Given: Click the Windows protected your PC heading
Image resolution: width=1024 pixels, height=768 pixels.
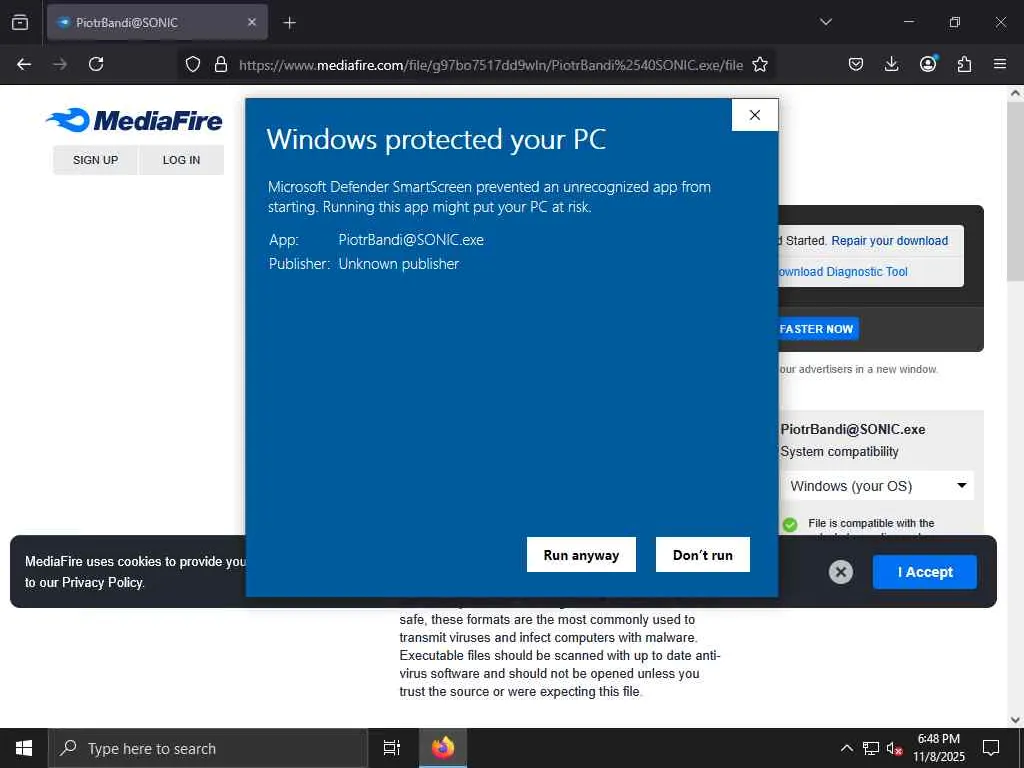Looking at the screenshot, I should (436, 140).
